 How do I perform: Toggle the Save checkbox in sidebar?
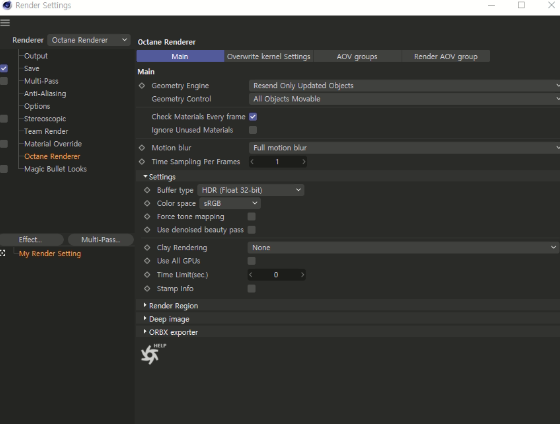coord(4,68)
